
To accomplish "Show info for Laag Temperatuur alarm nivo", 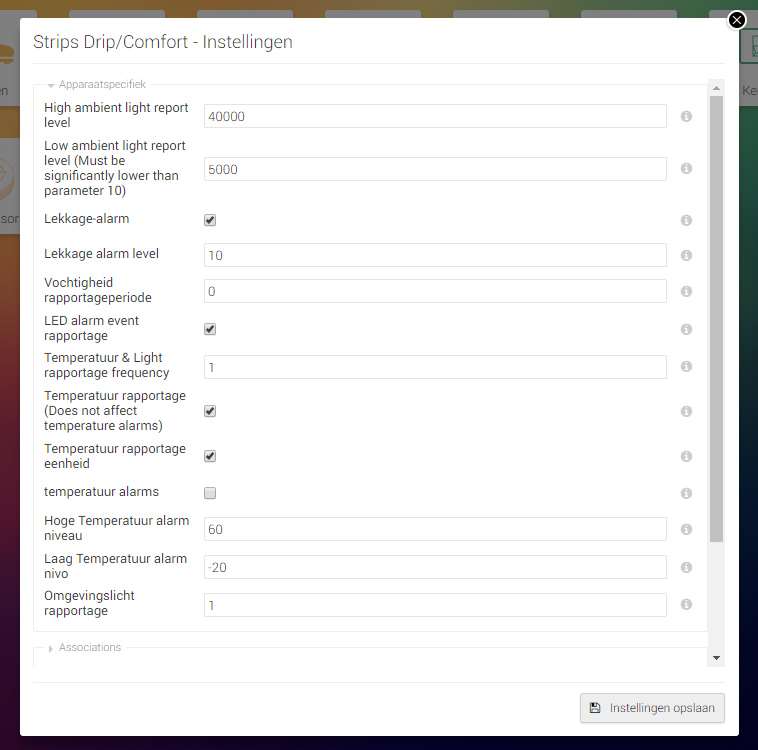I will tap(686, 567).
